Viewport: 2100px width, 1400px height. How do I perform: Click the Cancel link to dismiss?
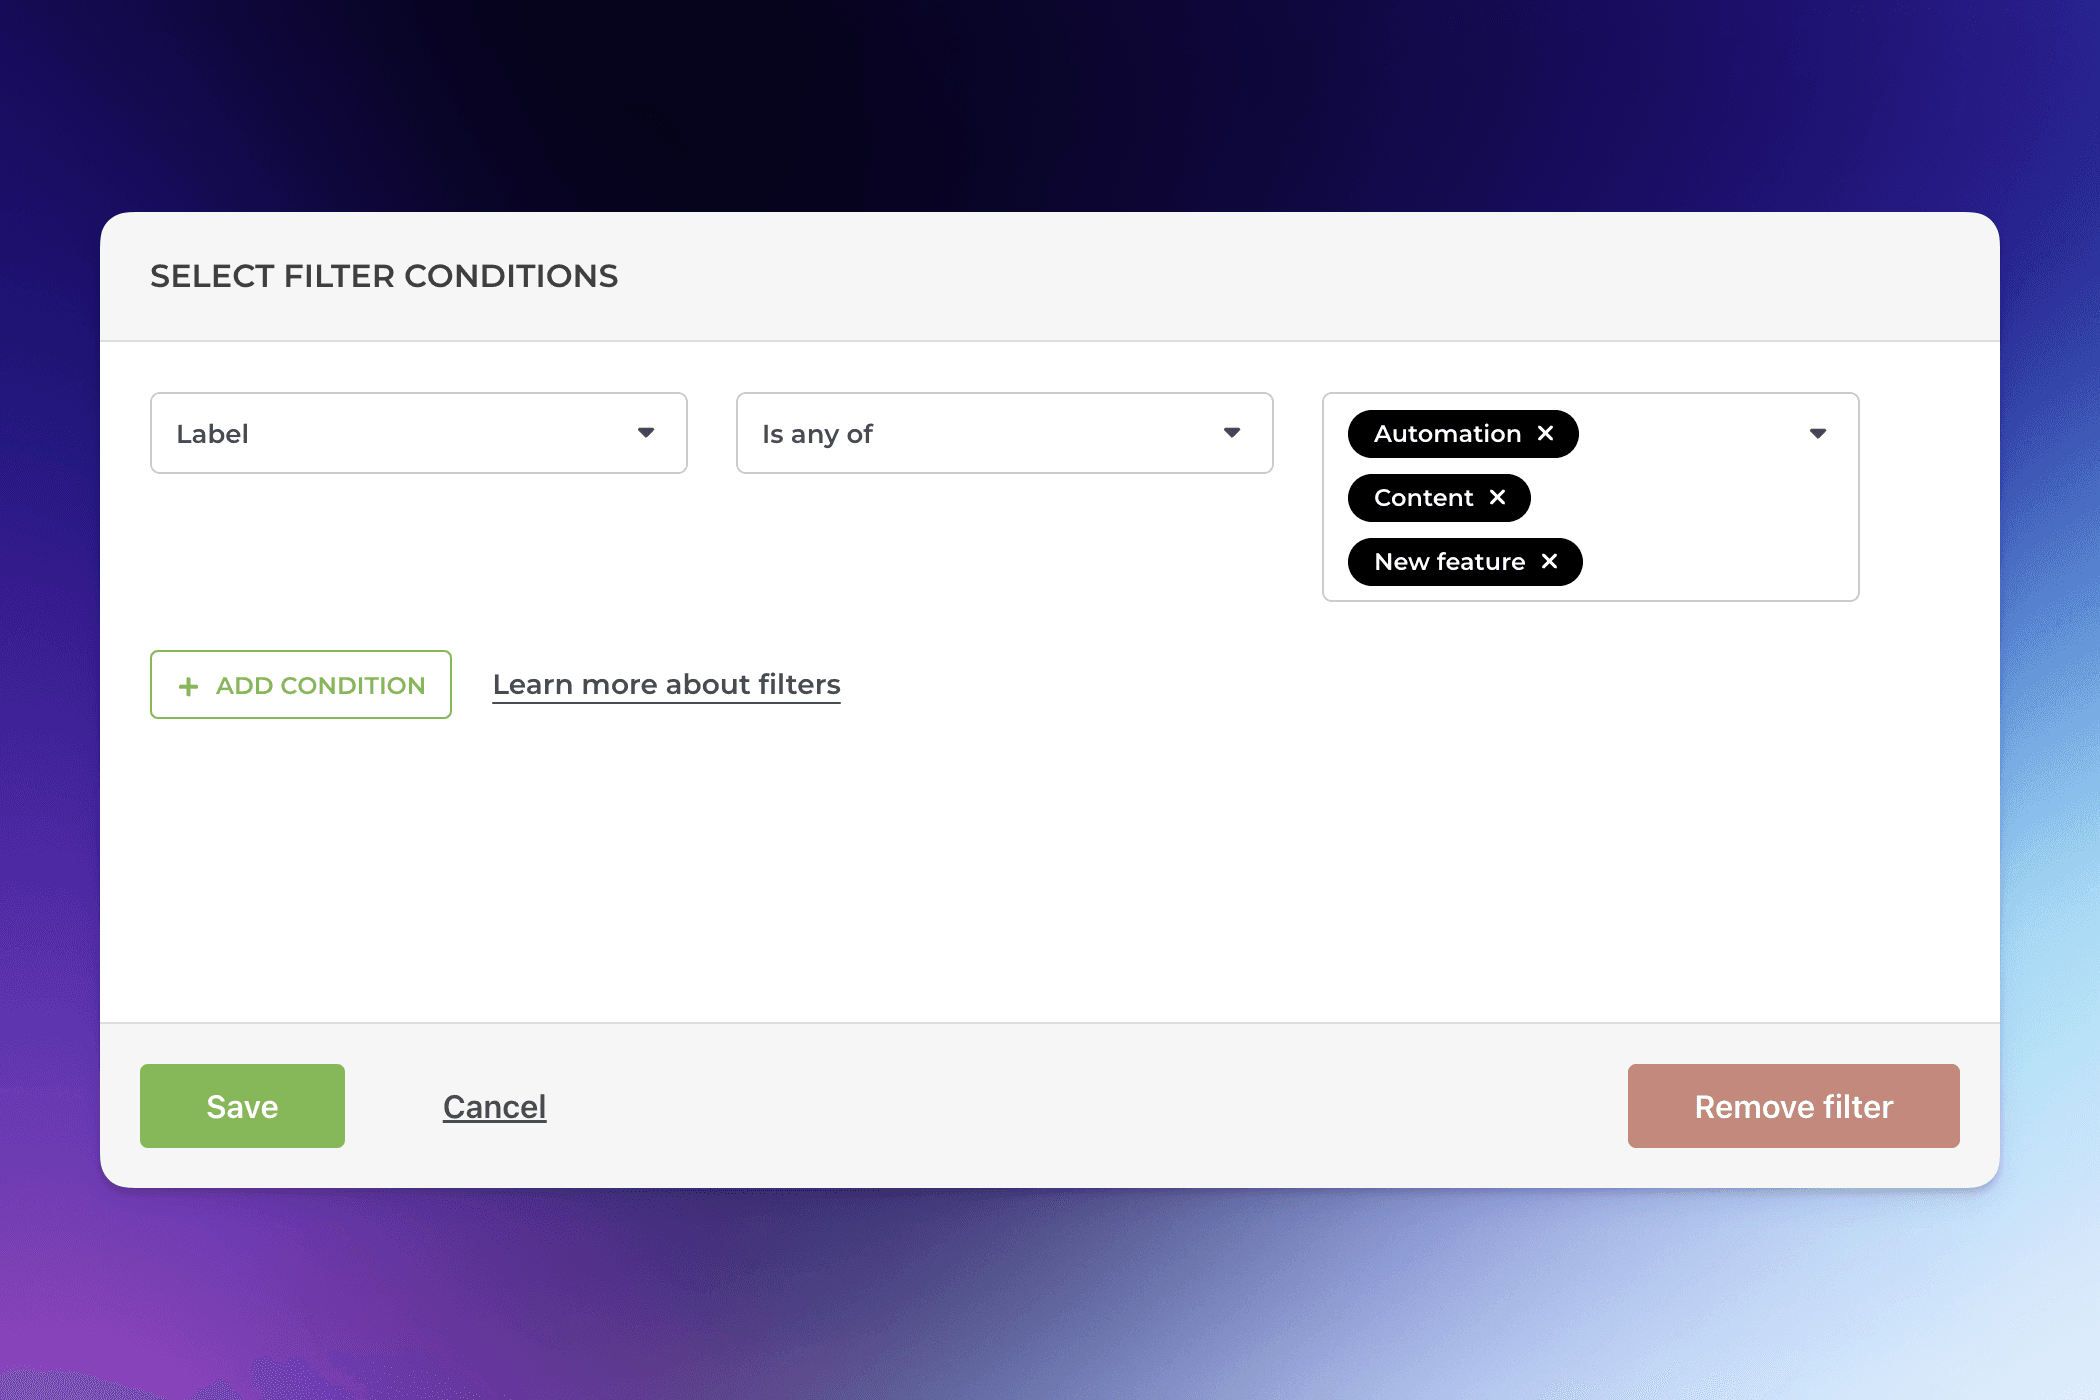tap(494, 1106)
